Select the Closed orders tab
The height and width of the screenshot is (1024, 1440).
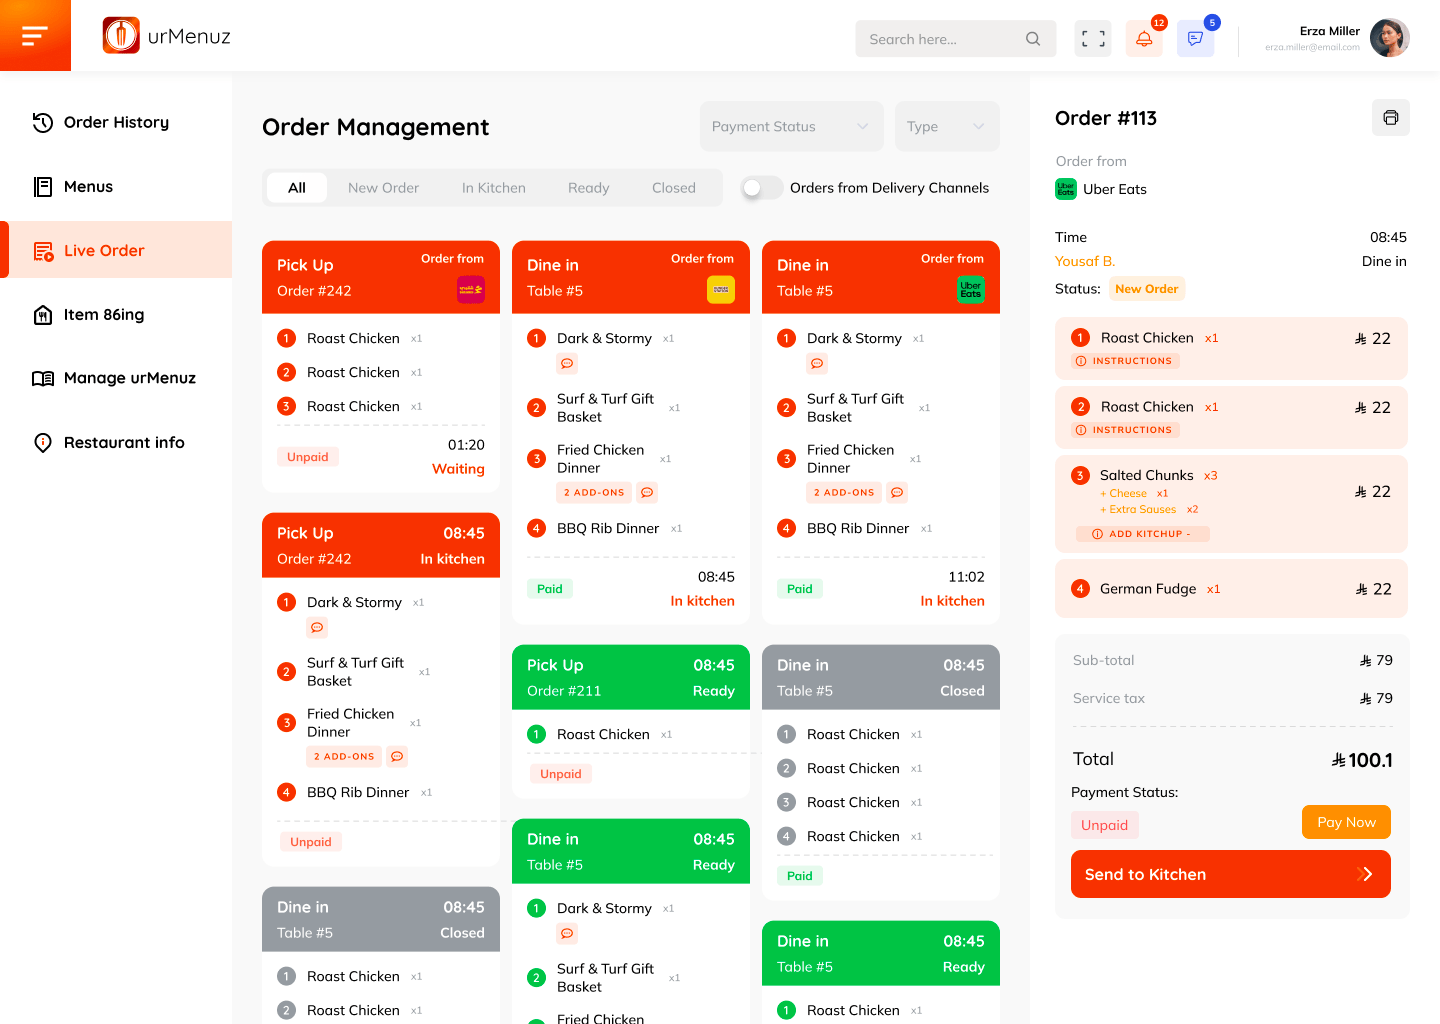[673, 188]
